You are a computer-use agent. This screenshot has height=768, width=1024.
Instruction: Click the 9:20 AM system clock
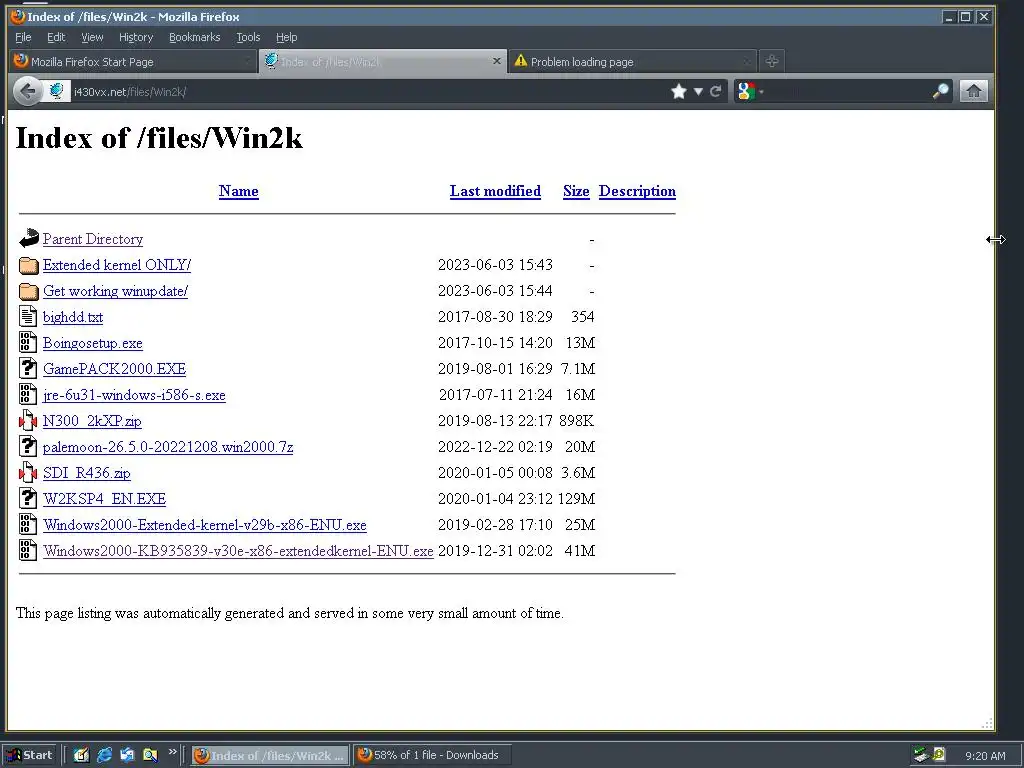(x=985, y=756)
